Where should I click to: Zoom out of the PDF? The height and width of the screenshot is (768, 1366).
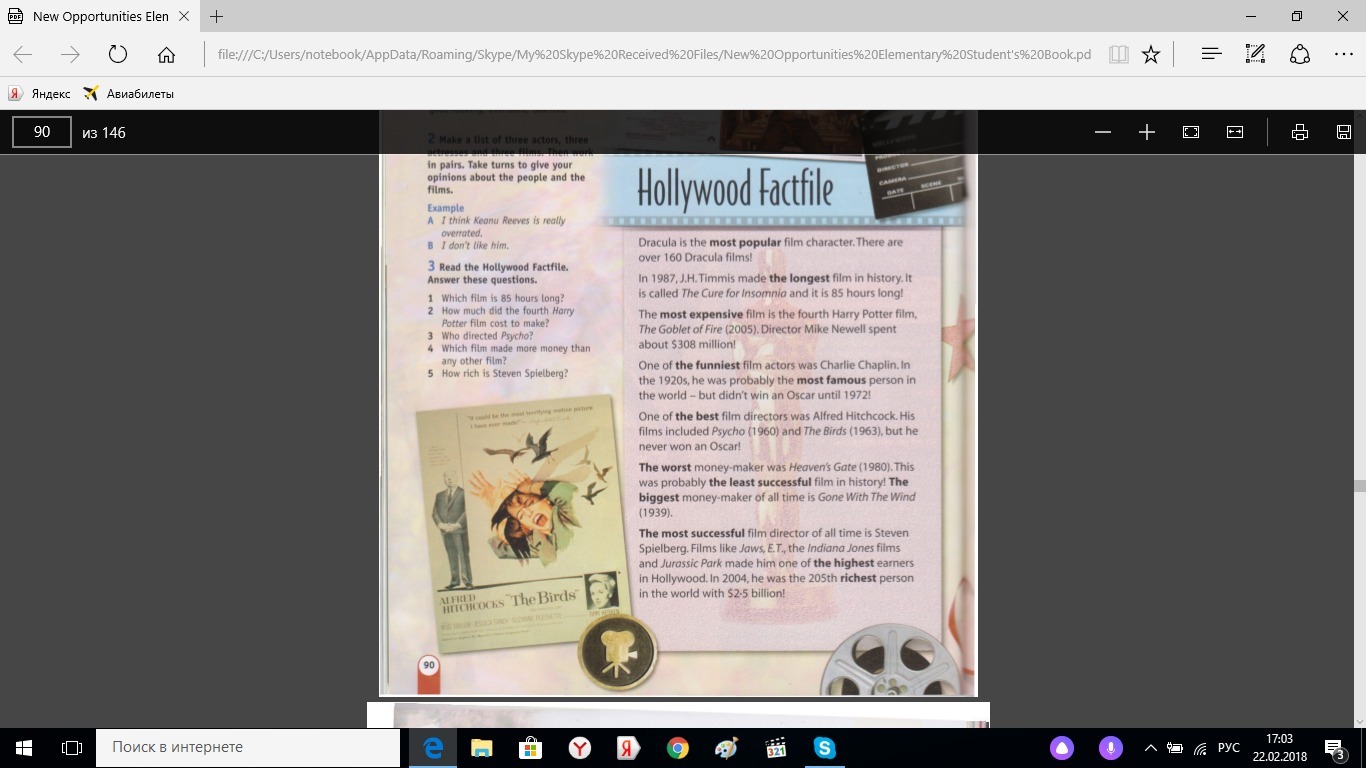click(x=1103, y=132)
